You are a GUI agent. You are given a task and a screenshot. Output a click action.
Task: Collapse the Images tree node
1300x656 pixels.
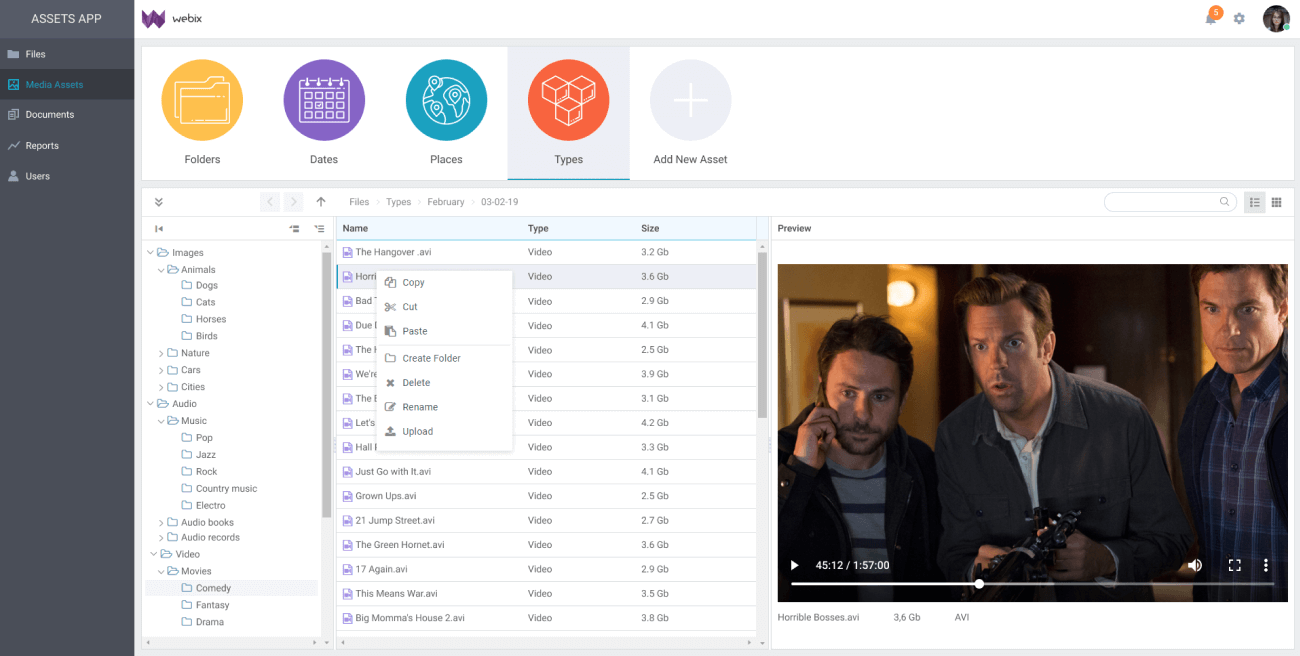coord(151,253)
